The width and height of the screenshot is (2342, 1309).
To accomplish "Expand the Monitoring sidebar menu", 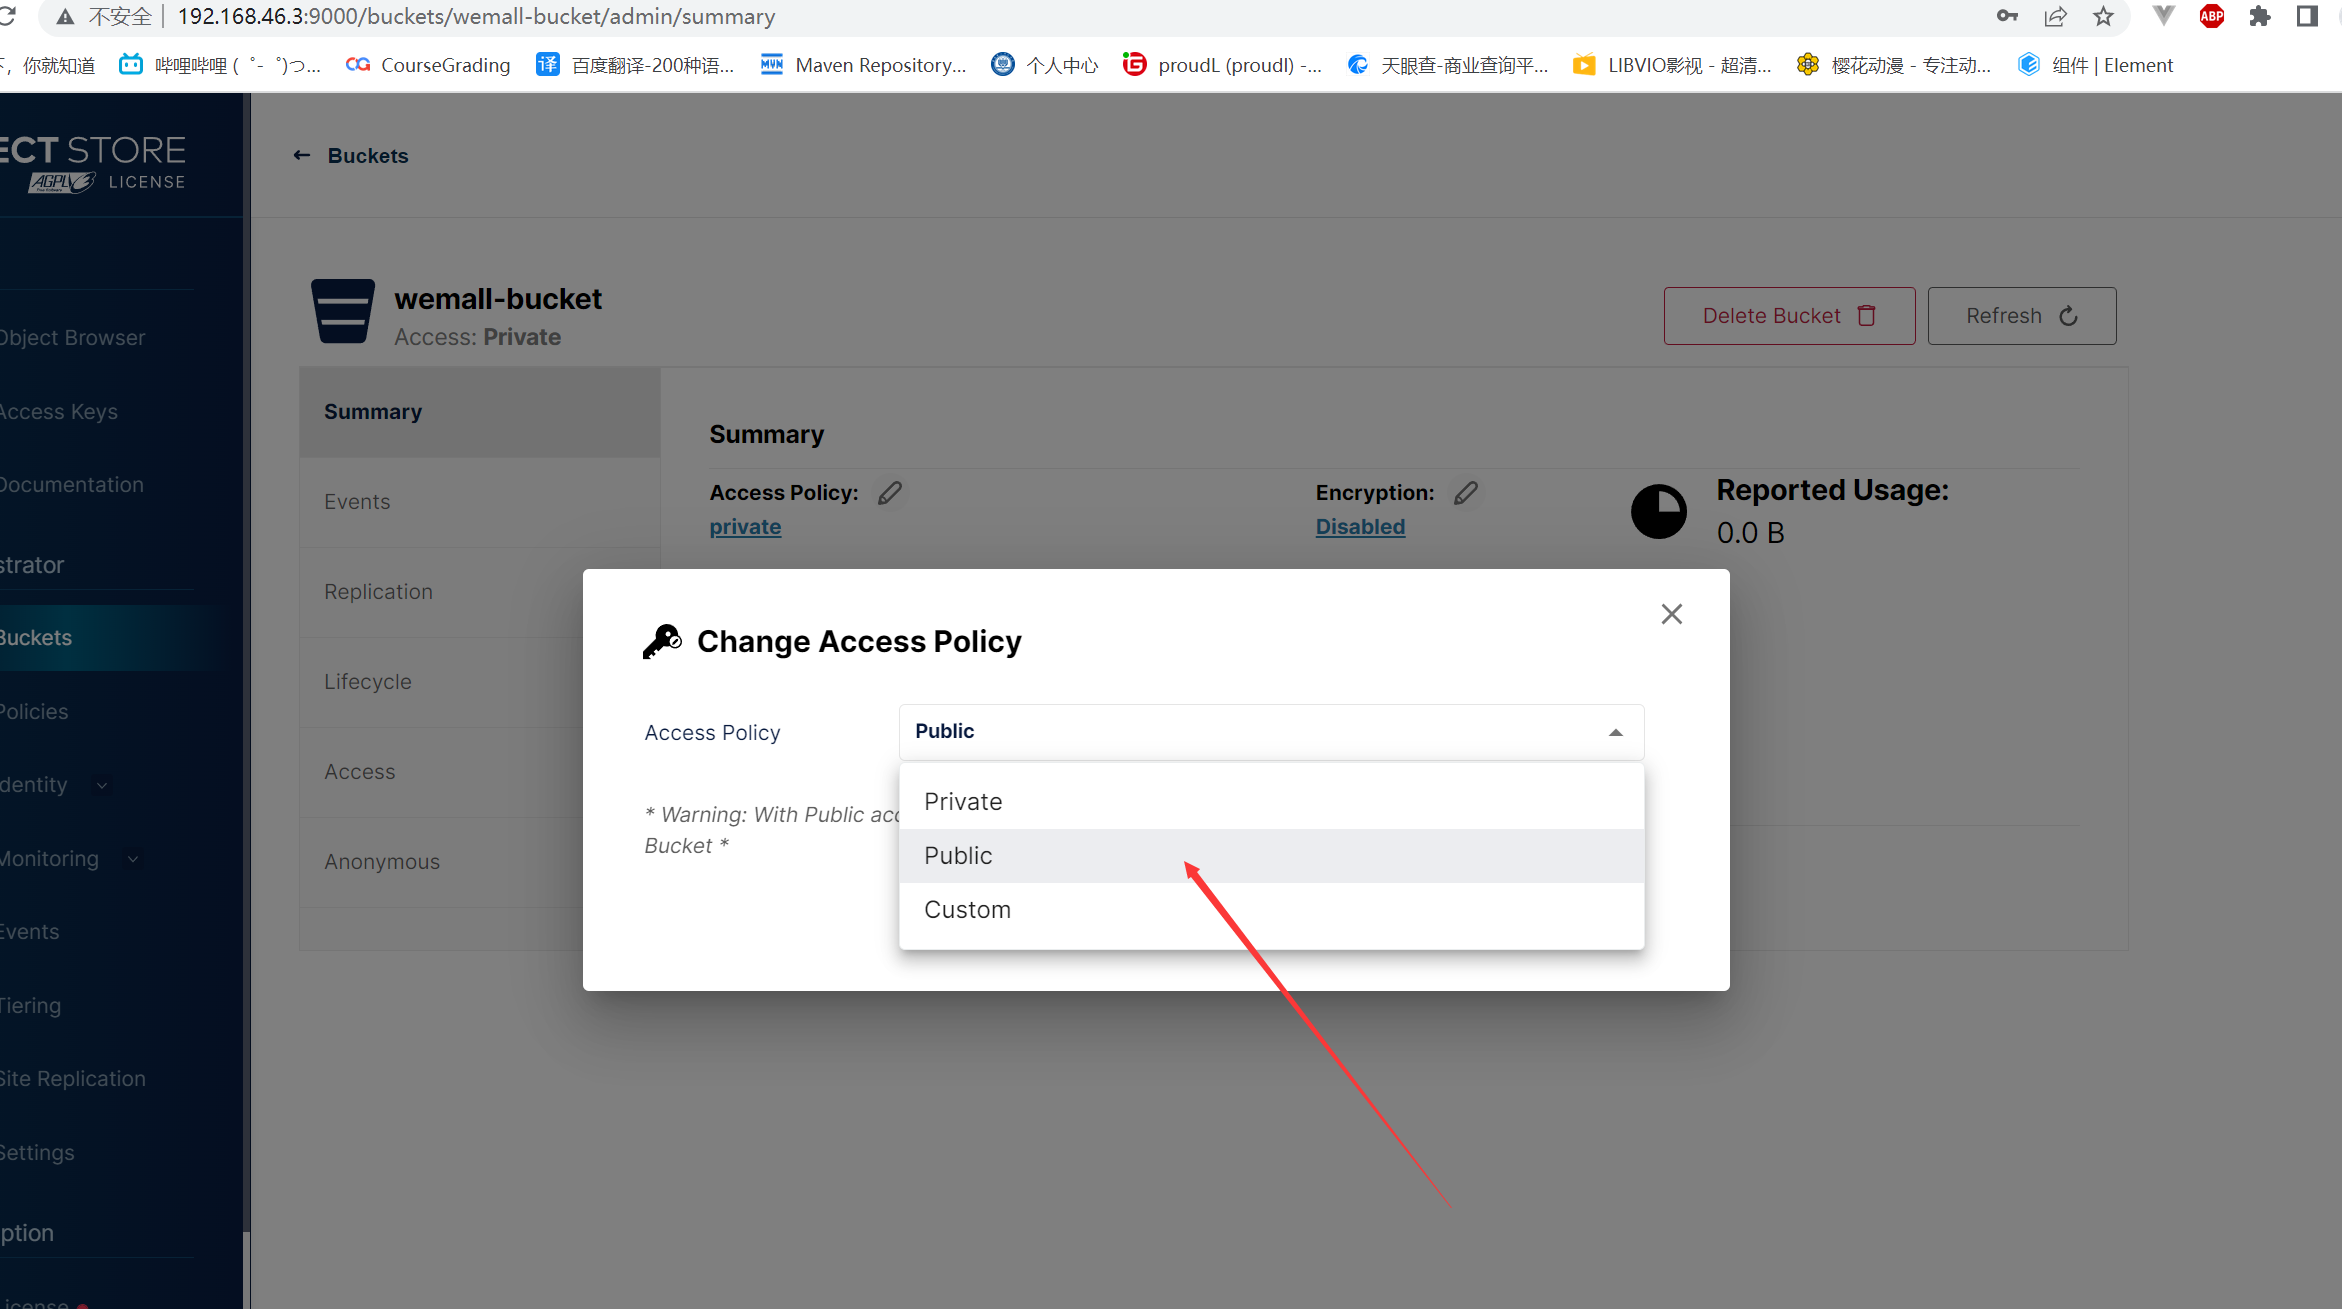I will coord(133,859).
